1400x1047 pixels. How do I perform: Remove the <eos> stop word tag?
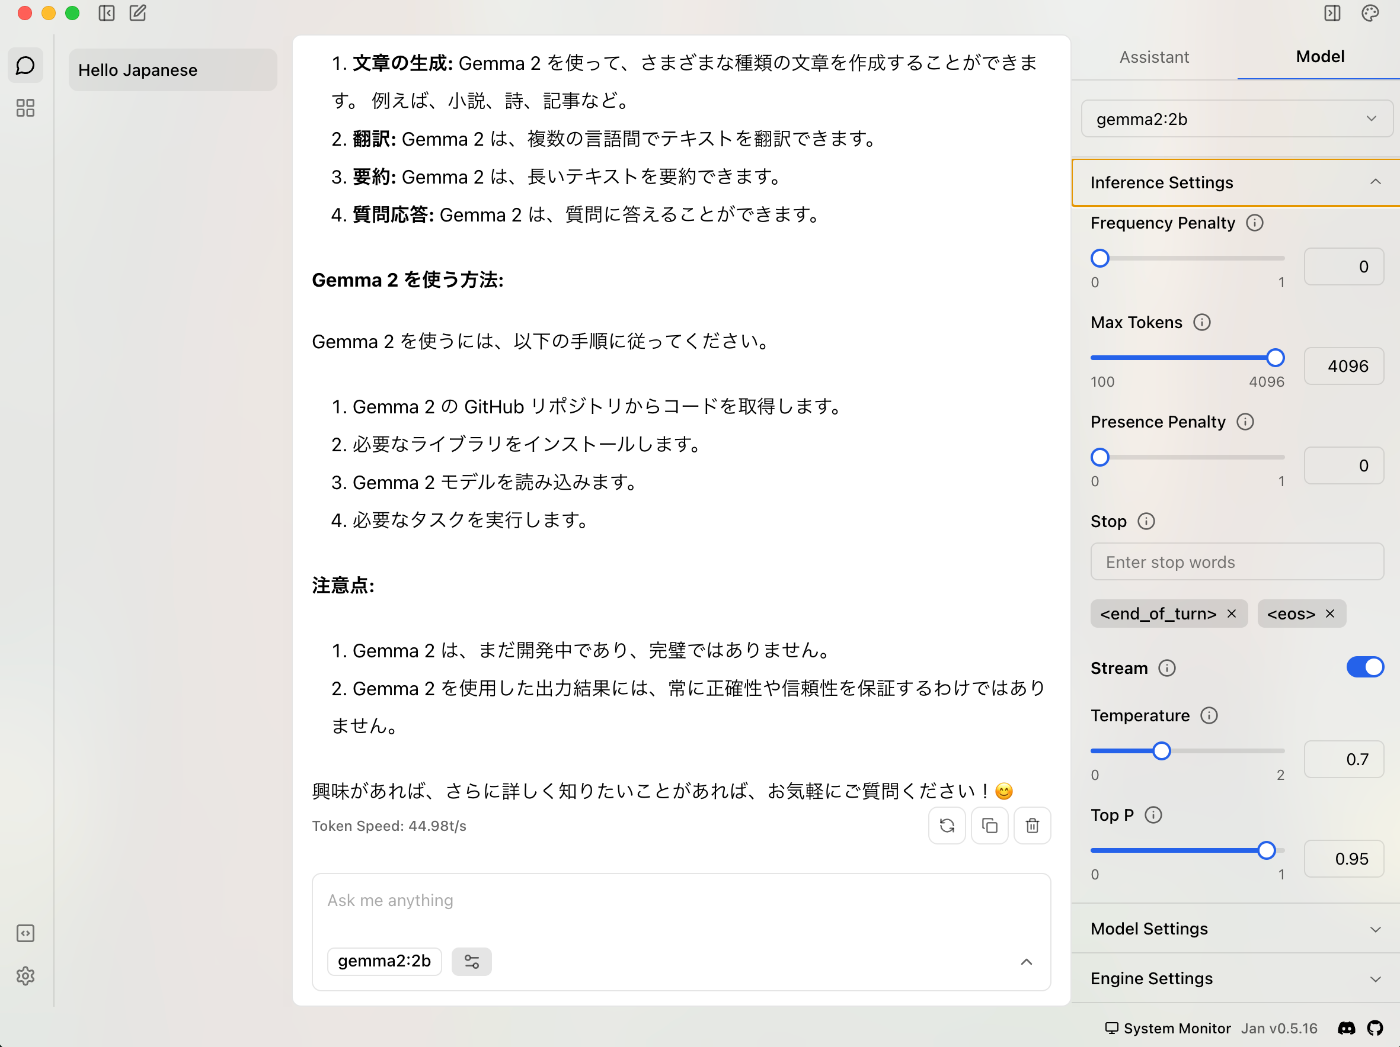[1330, 614]
